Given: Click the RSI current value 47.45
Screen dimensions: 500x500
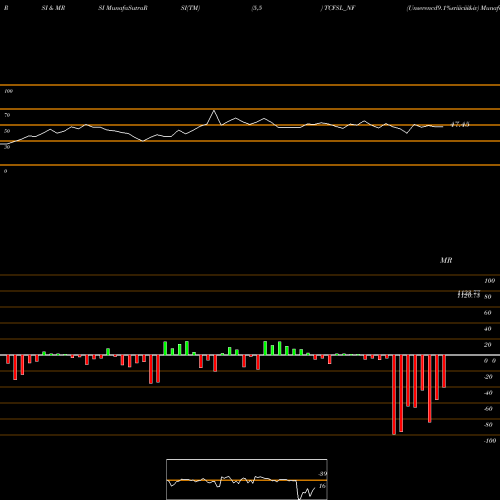Looking at the screenshot, I should (x=460, y=124).
